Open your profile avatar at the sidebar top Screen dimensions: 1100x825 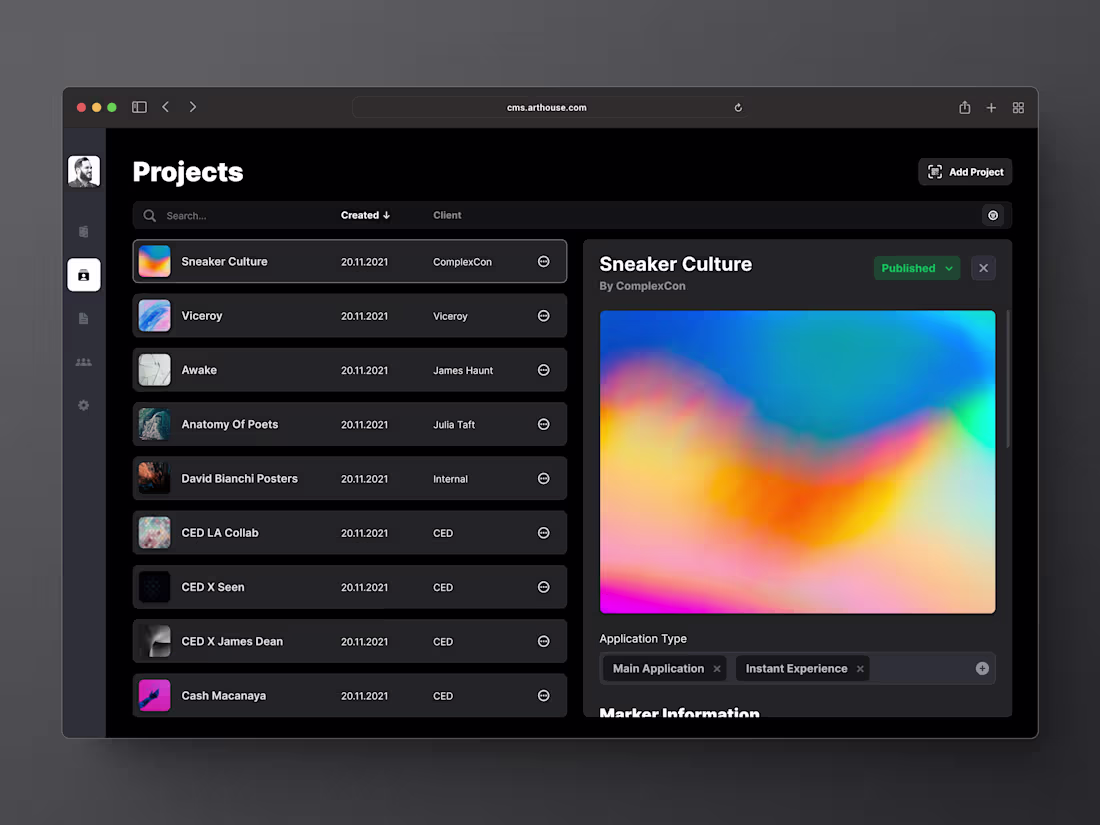(x=84, y=171)
